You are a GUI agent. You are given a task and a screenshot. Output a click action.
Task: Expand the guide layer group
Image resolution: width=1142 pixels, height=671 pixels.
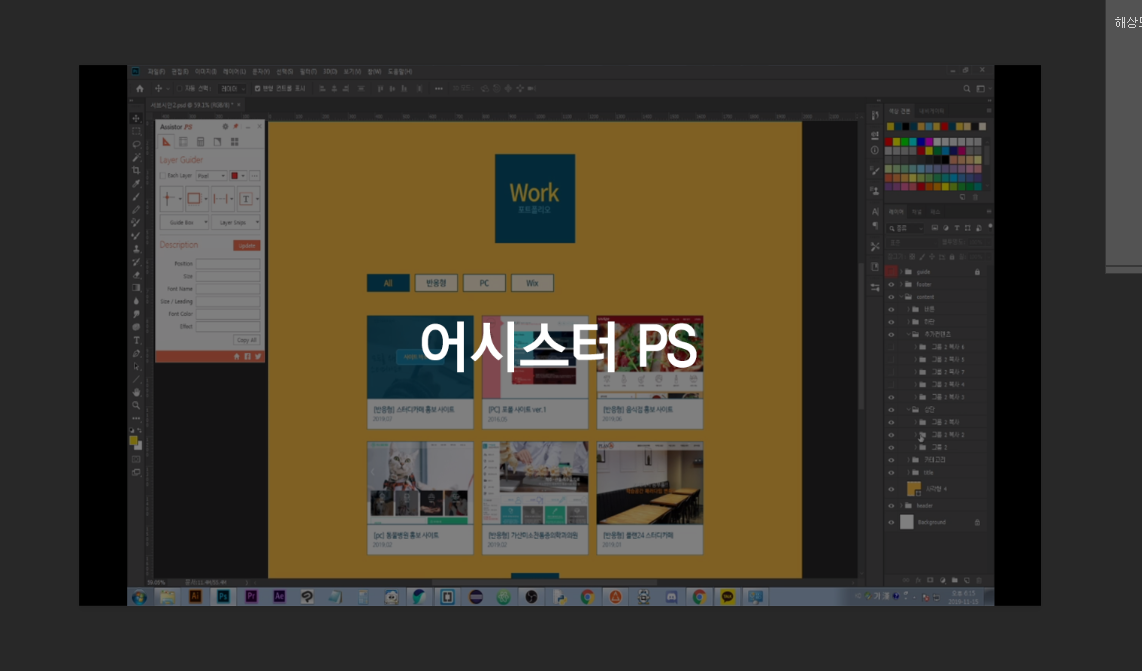pos(901,272)
